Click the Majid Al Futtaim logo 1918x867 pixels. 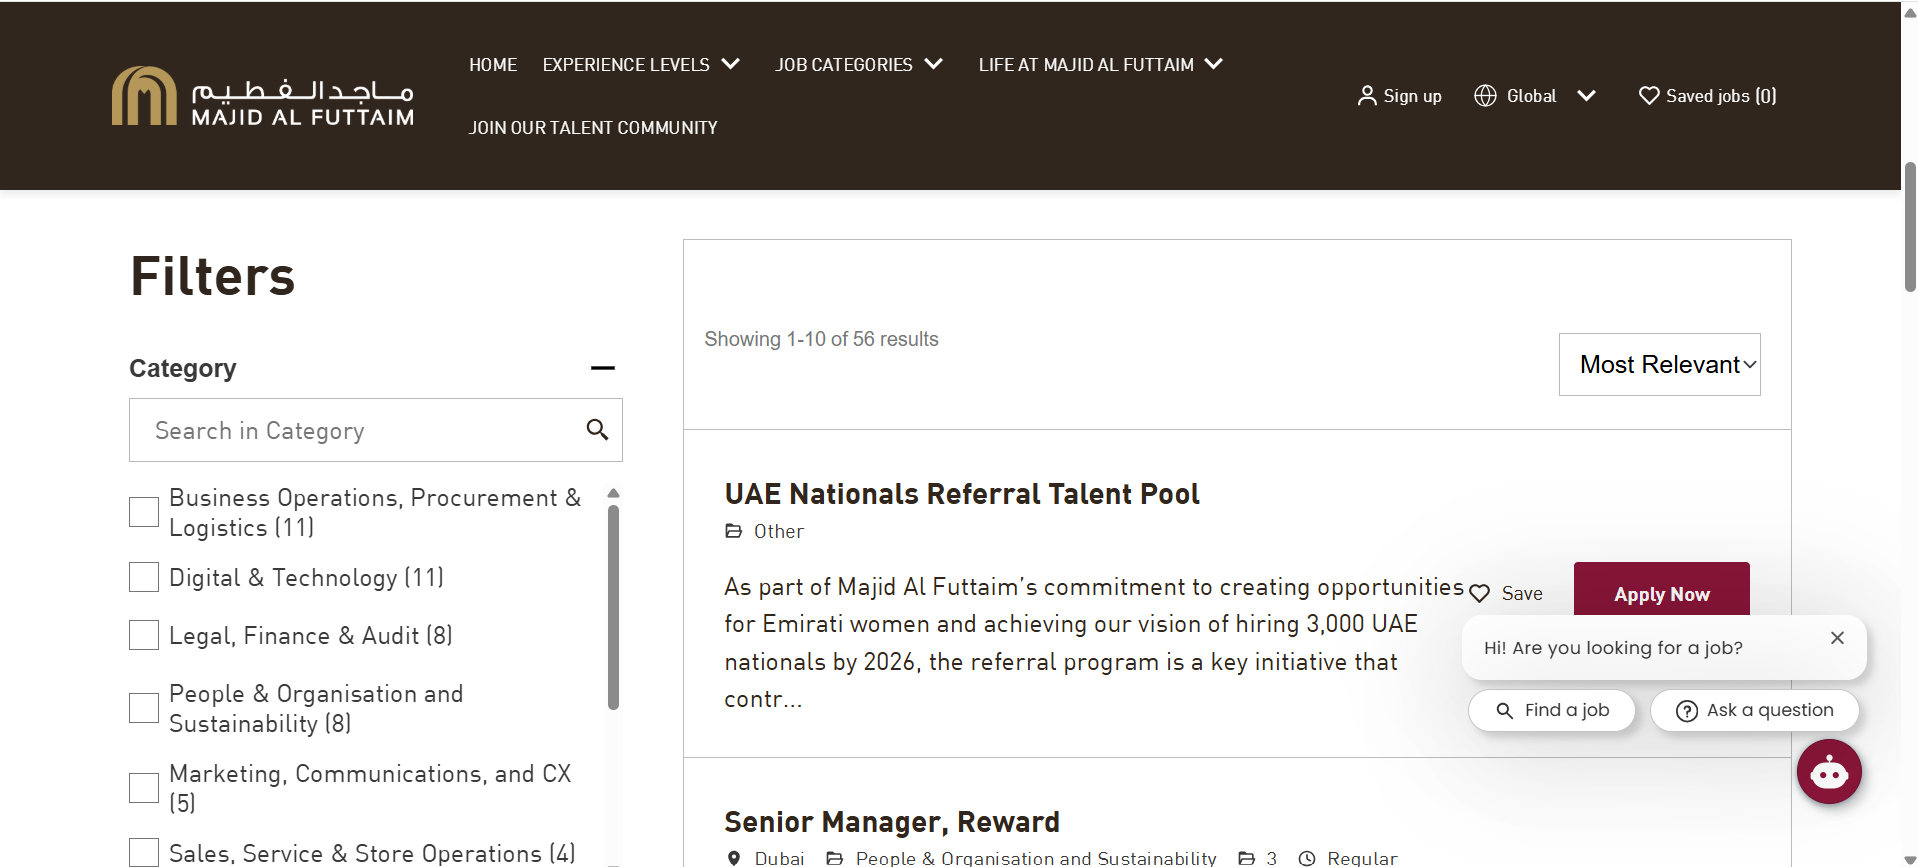click(x=263, y=96)
